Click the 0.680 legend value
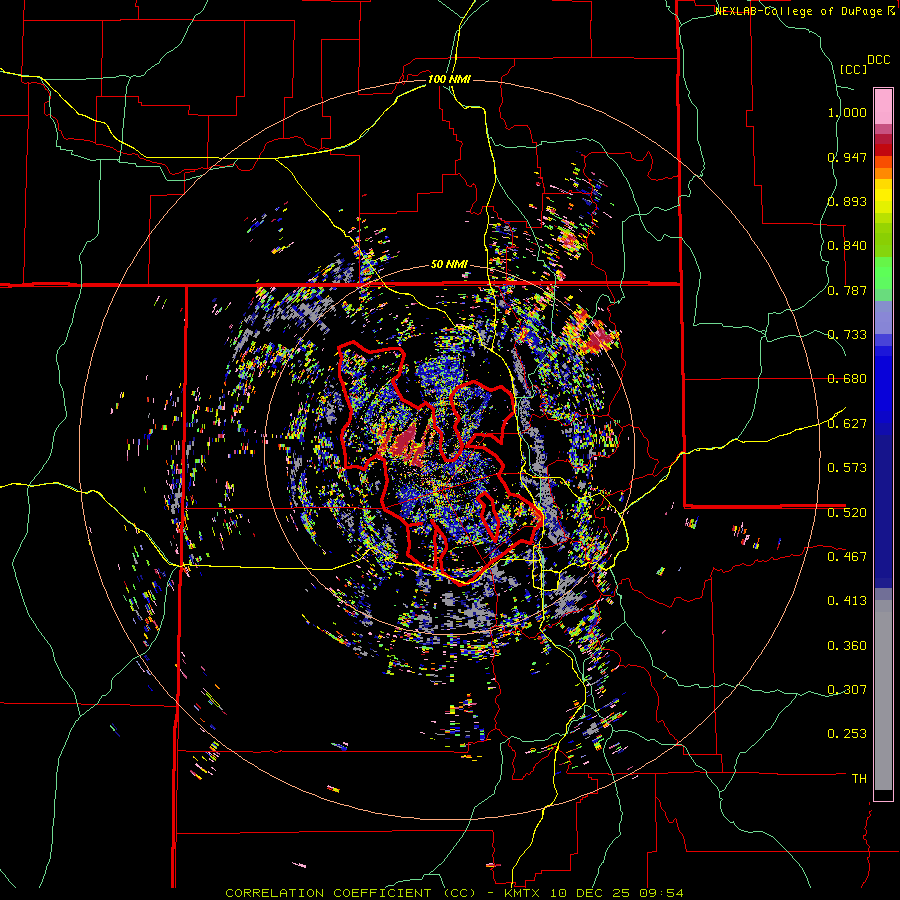 847,379
